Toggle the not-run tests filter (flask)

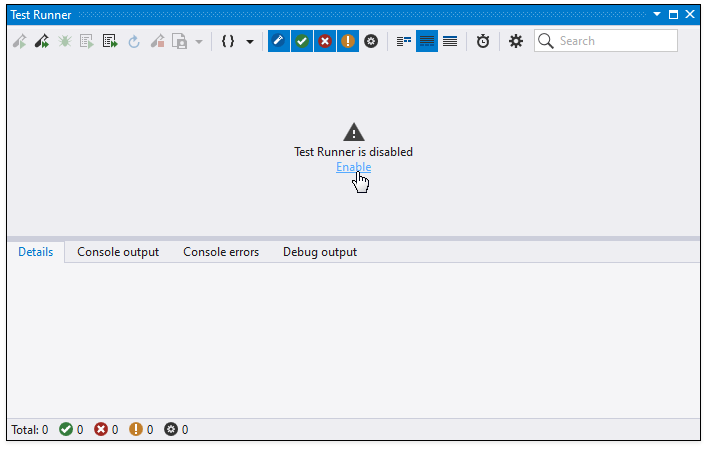coord(279,41)
